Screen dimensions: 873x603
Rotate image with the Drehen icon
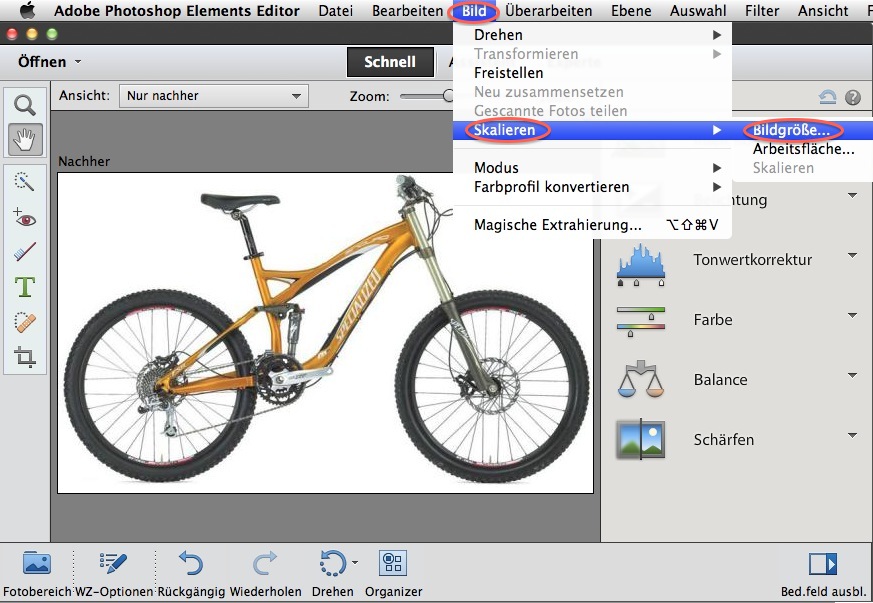point(332,563)
